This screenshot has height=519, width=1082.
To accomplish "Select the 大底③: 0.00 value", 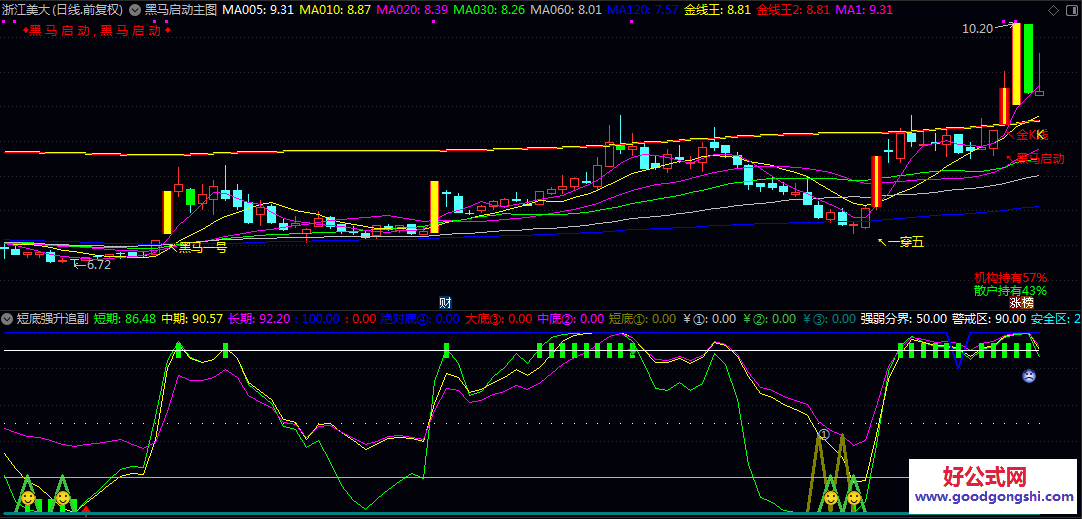I will 499,319.
